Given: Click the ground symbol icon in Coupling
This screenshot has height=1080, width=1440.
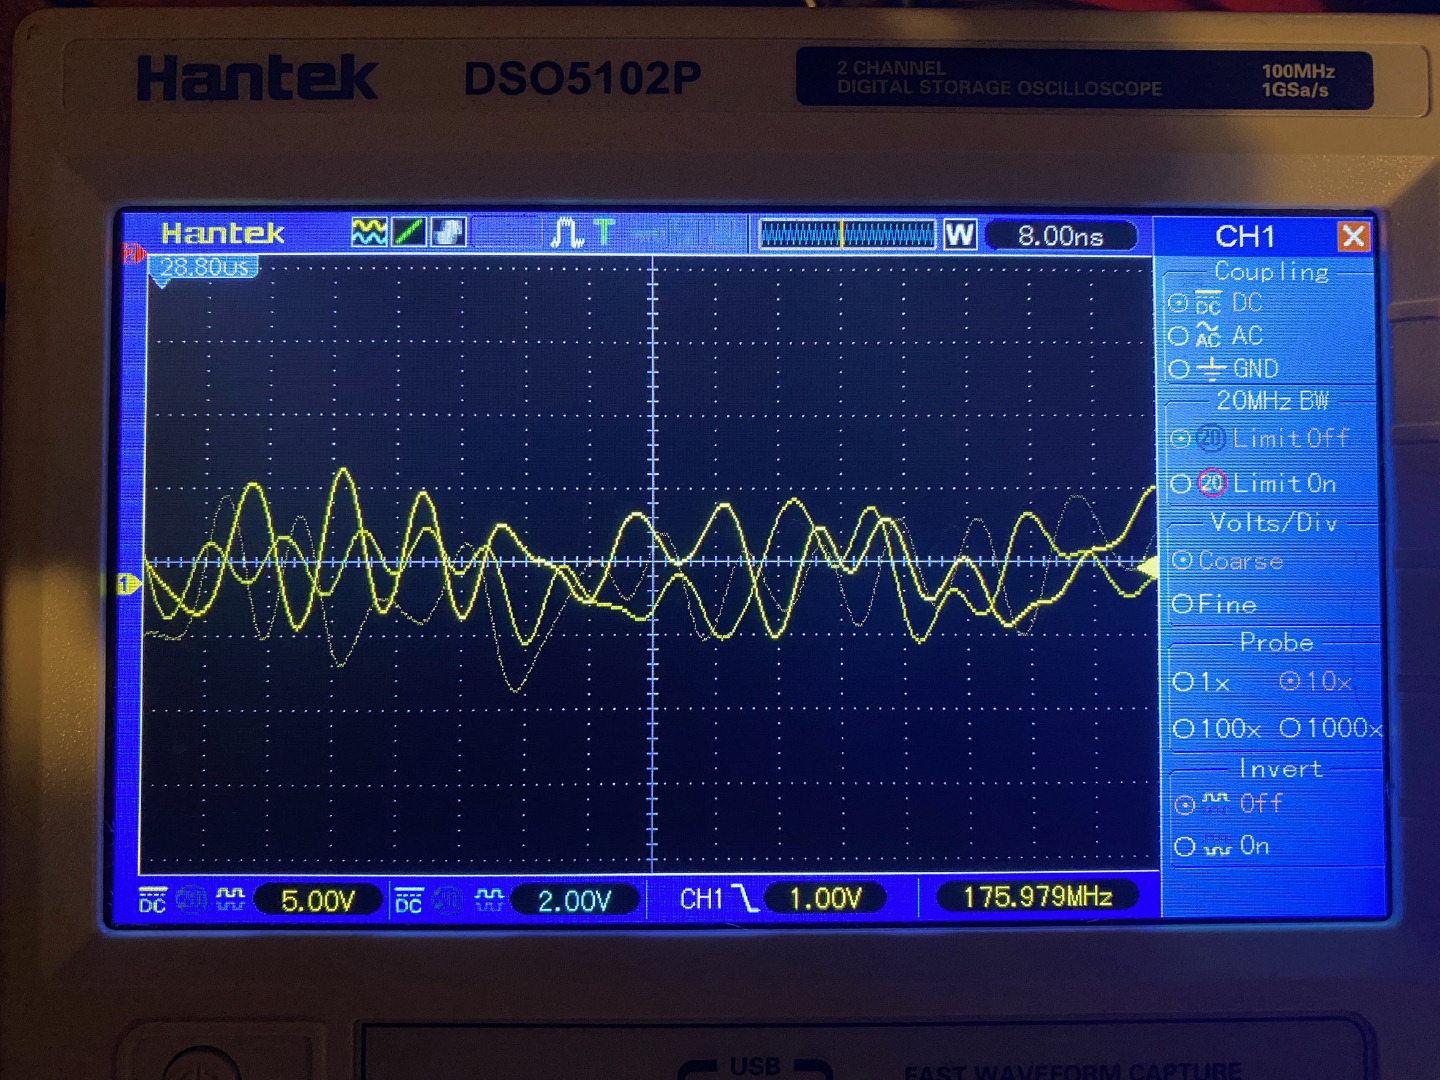Looking at the screenshot, I should (x=1211, y=369).
